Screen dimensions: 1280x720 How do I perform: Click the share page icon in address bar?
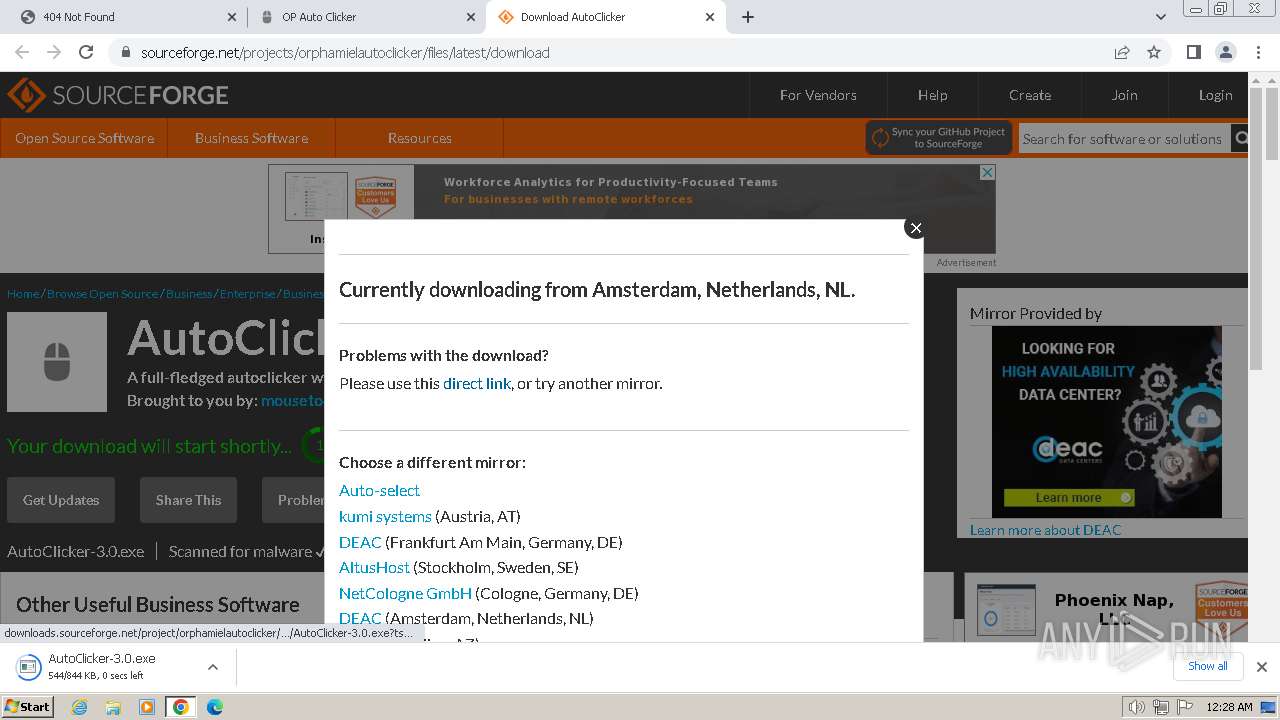point(1122,52)
